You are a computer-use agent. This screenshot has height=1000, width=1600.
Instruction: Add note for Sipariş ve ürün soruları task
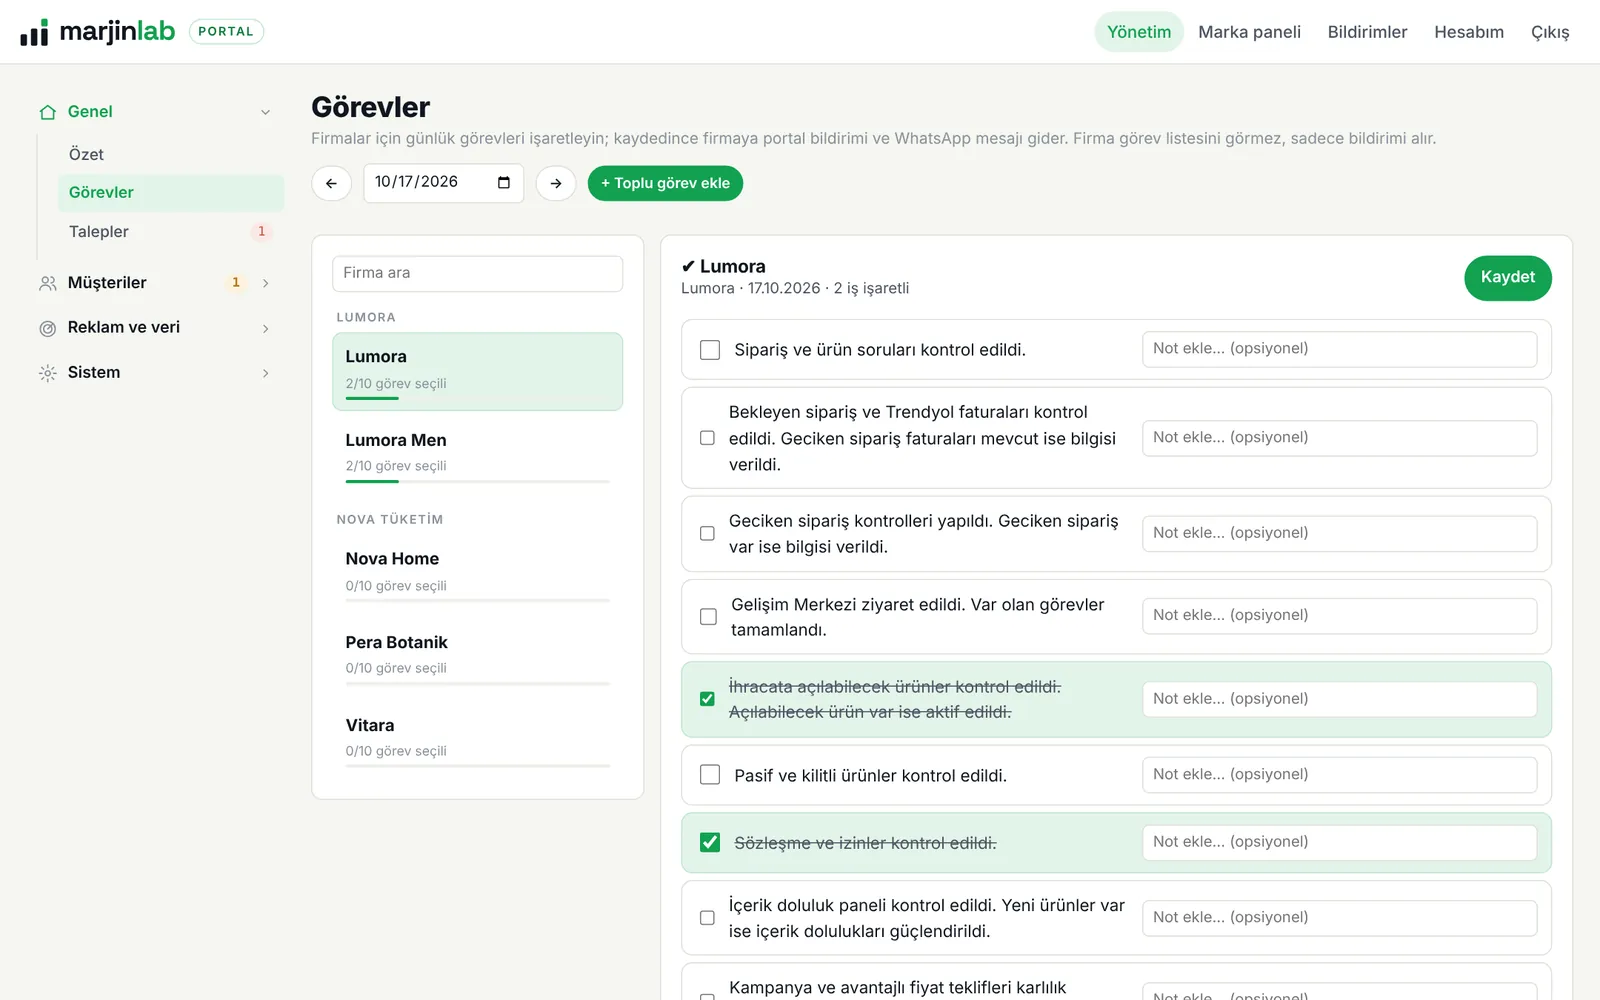[1339, 349]
